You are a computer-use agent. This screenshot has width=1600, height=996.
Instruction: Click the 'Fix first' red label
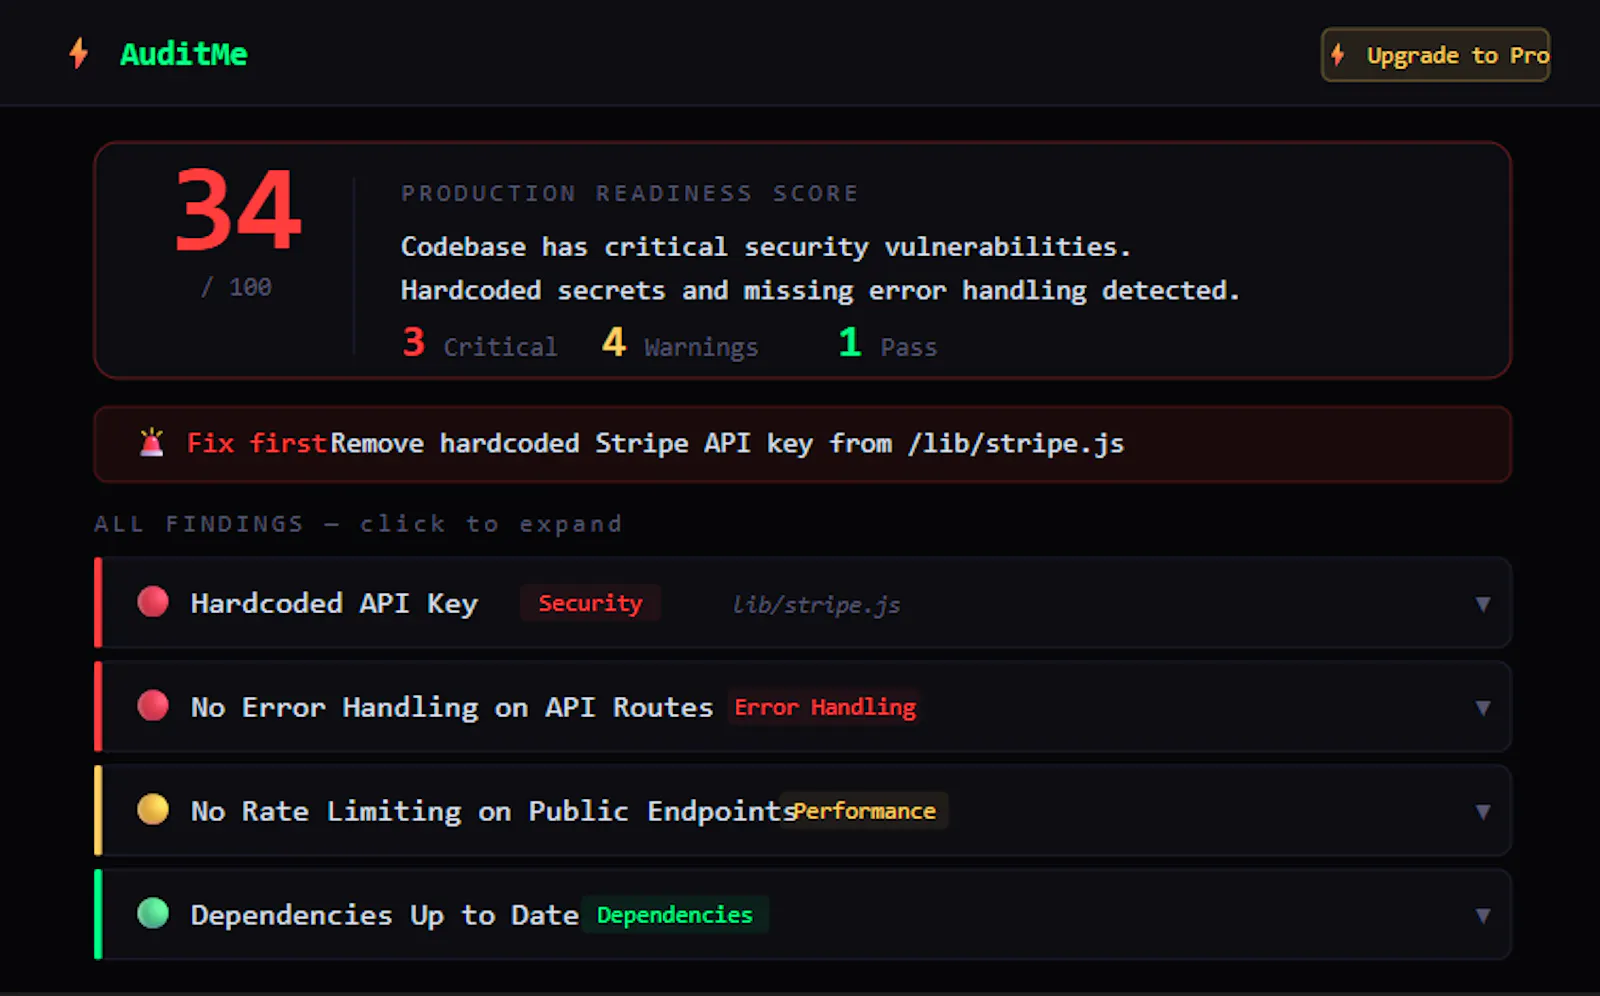point(257,443)
